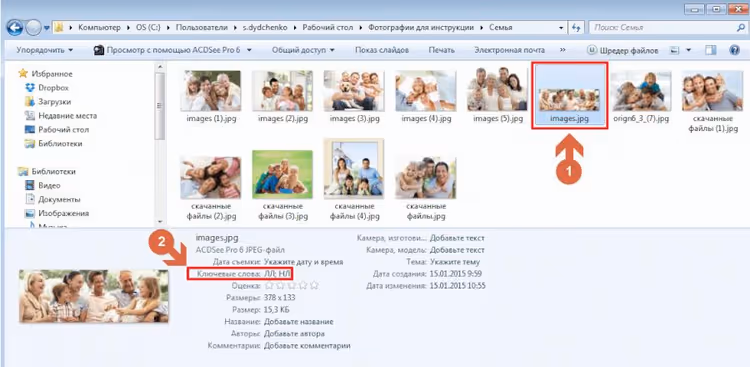Click the change view icon
The width and height of the screenshot is (750, 367).
(x=674, y=50)
